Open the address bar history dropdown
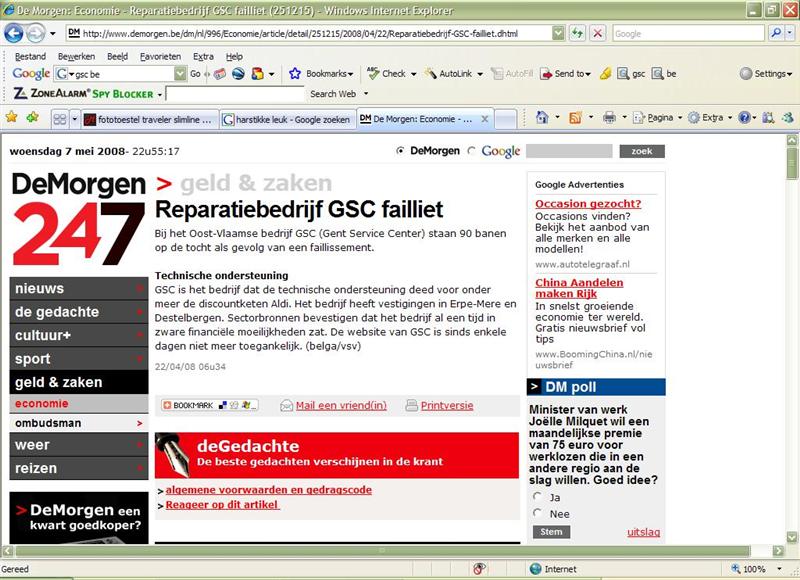 559,34
